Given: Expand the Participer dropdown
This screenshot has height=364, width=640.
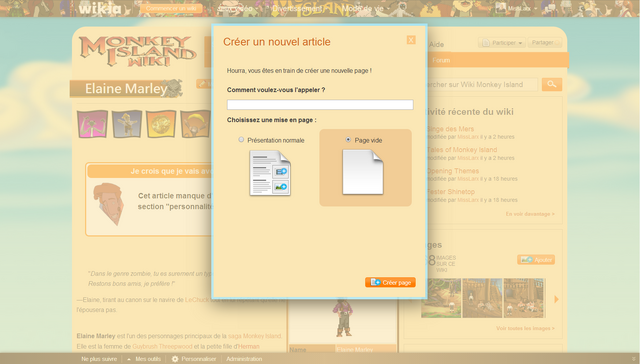Looking at the screenshot, I should [x=502, y=43].
